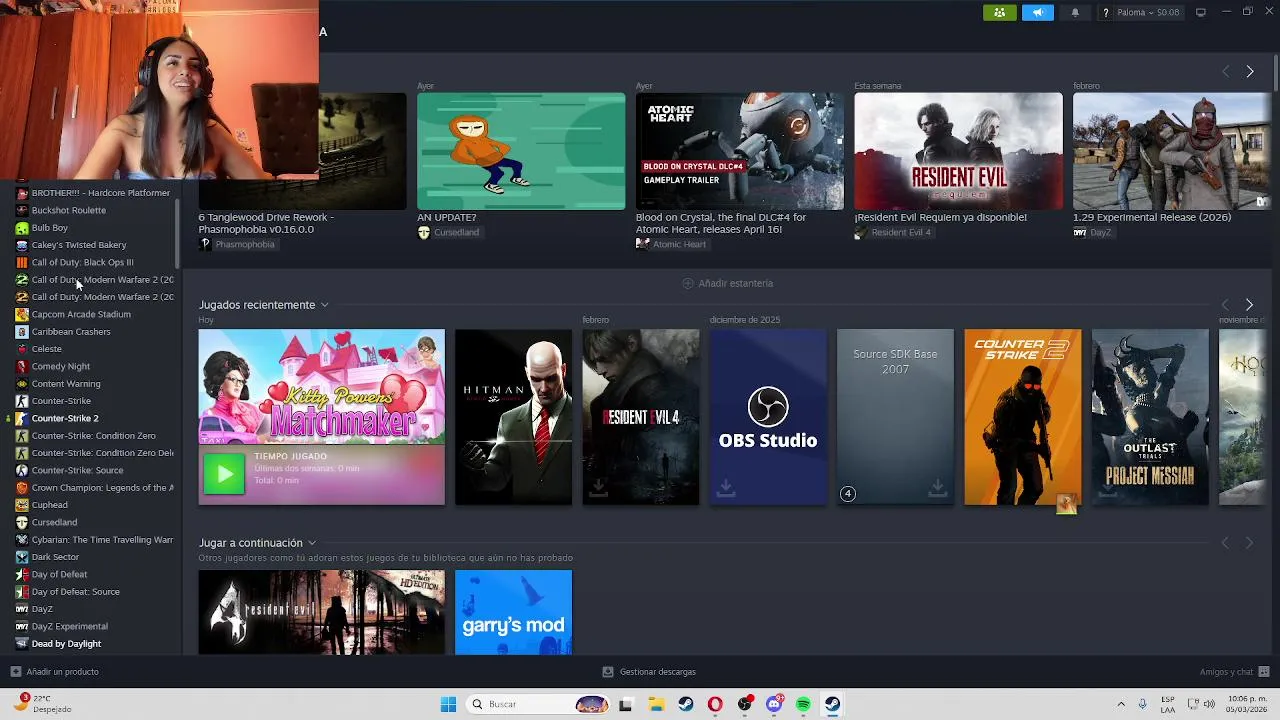Select Counter-Strike 2 game cover
Image resolution: width=1280 pixels, height=720 pixels.
click(1022, 417)
